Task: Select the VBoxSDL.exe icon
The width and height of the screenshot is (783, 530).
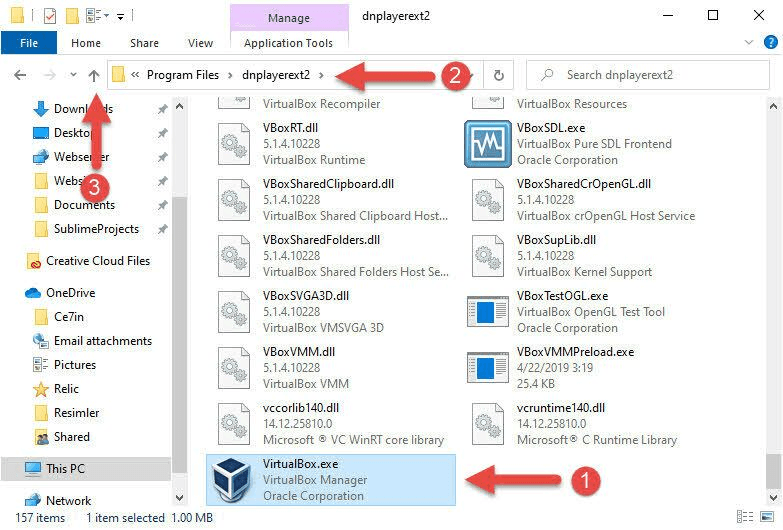Action: click(x=487, y=144)
